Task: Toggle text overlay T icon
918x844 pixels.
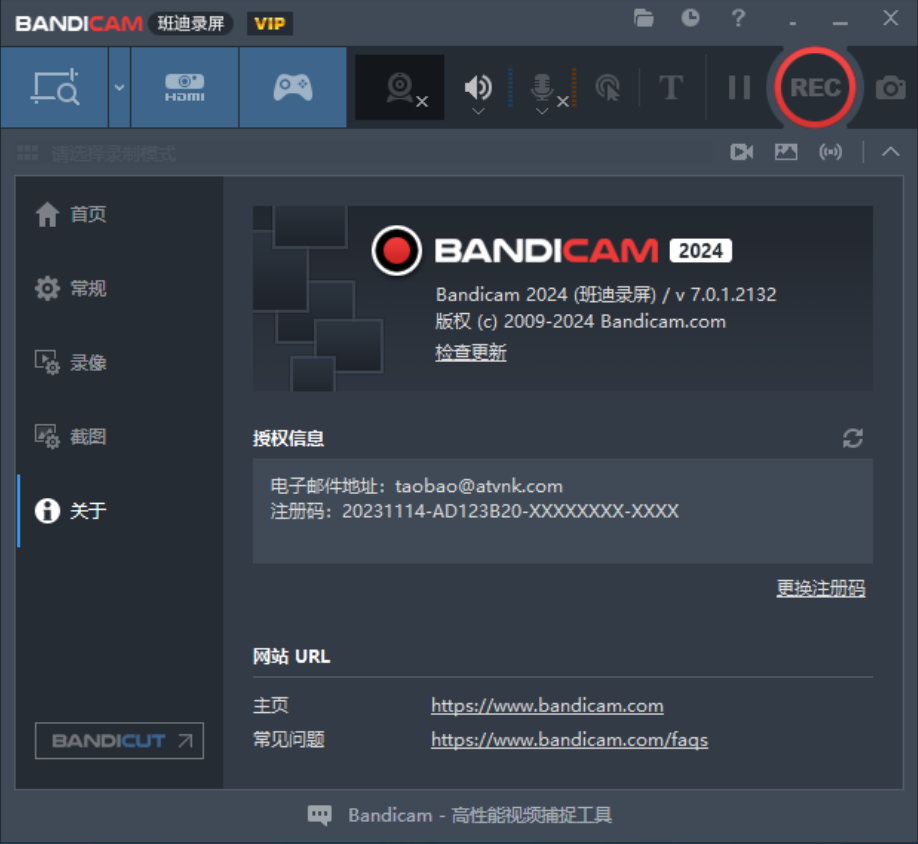Action: (x=671, y=88)
